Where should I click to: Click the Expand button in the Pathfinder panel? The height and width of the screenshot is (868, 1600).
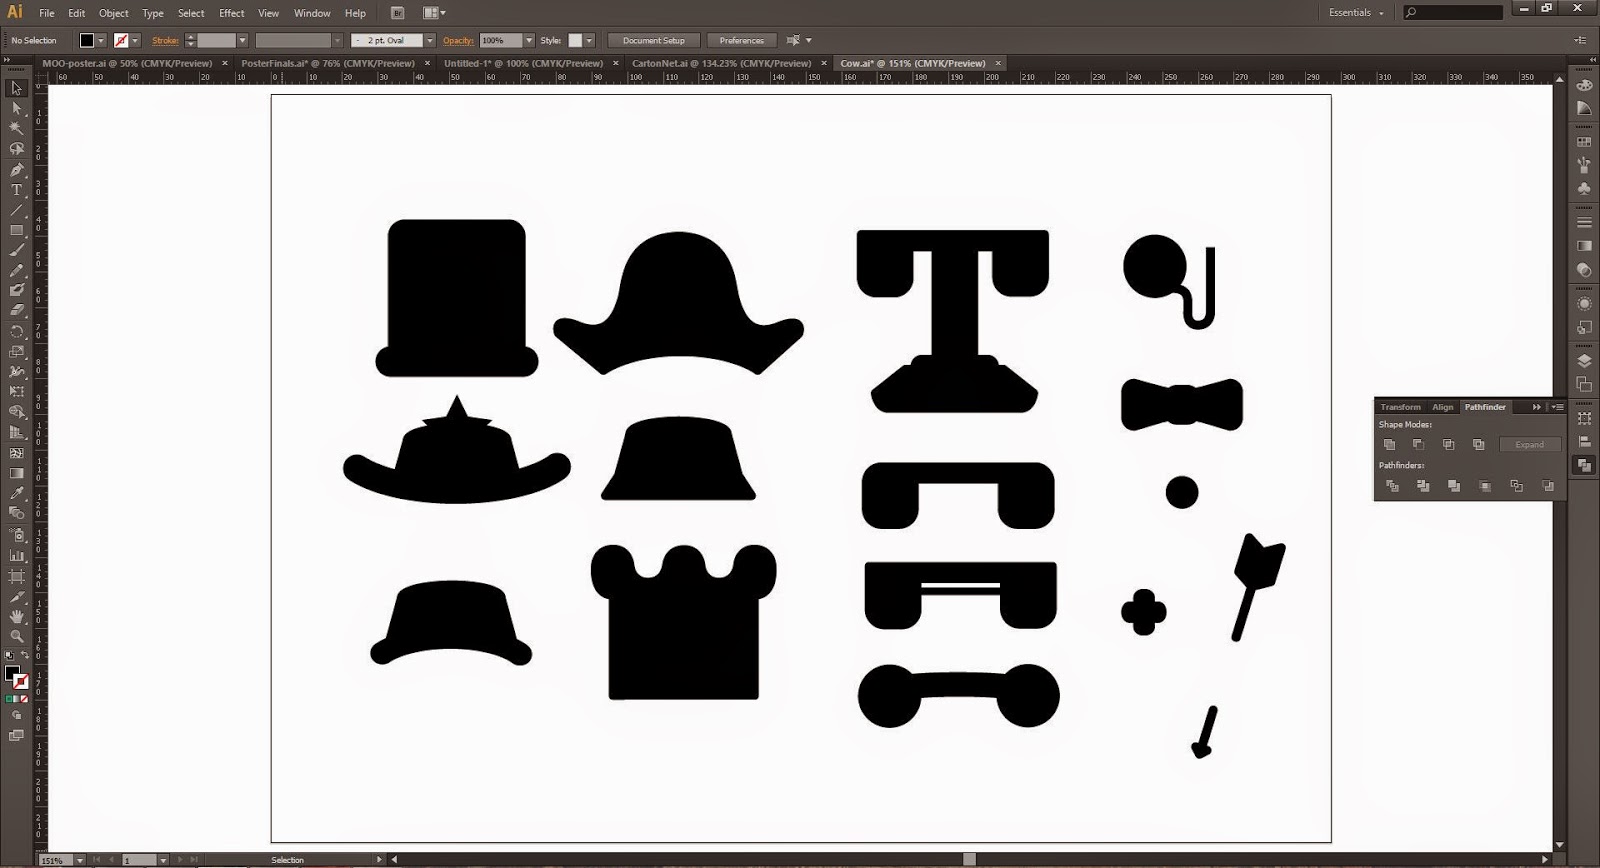click(x=1529, y=444)
